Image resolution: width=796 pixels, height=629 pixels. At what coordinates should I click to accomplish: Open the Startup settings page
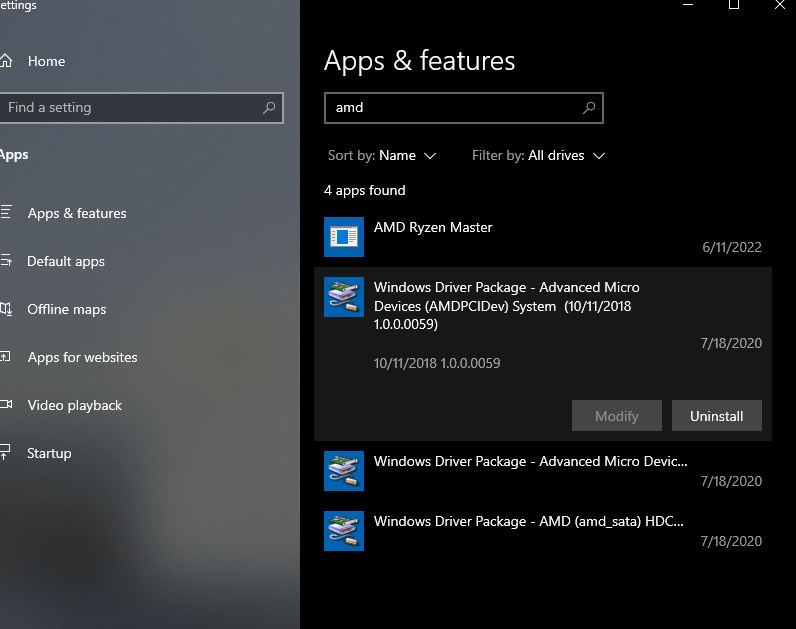click(x=49, y=453)
